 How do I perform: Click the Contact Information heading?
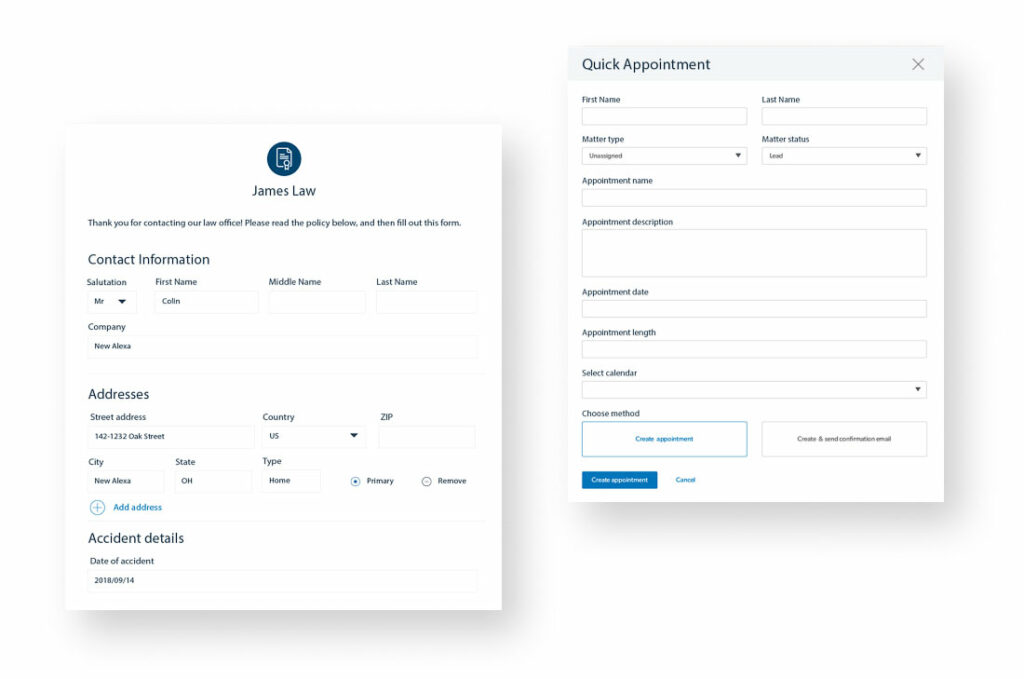point(149,260)
